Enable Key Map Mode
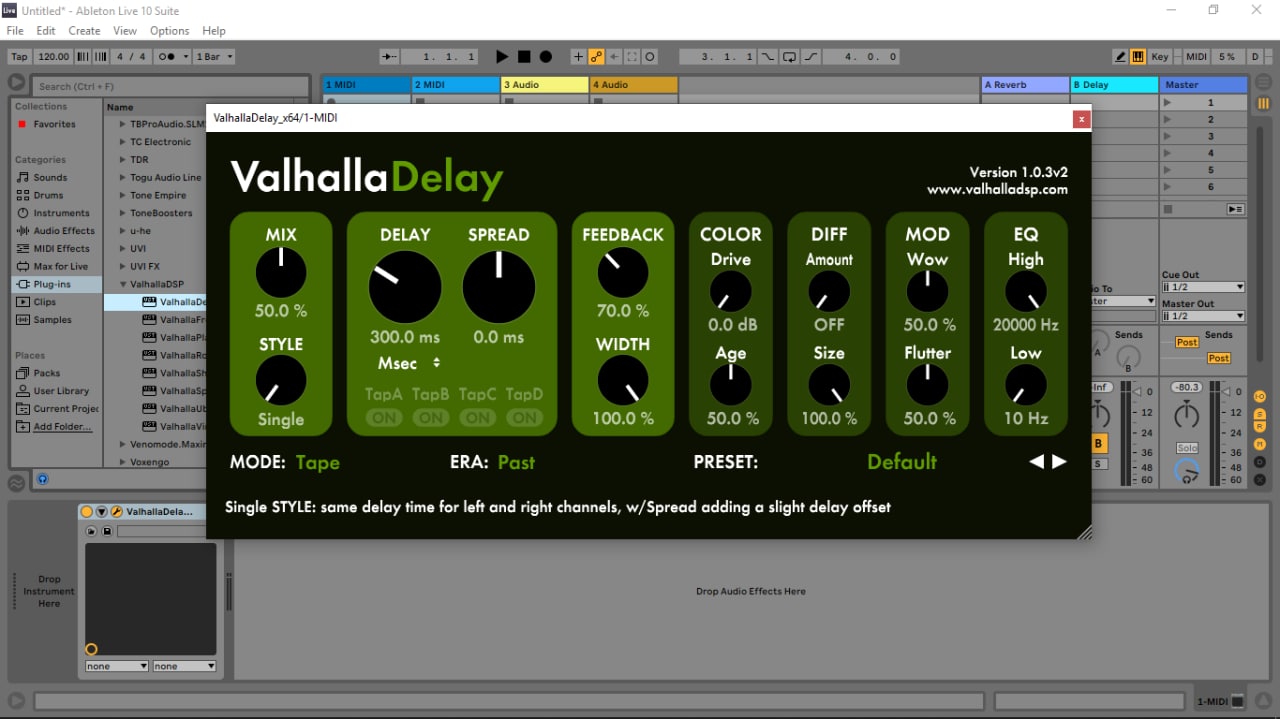This screenshot has width=1280, height=719. click(x=1160, y=57)
